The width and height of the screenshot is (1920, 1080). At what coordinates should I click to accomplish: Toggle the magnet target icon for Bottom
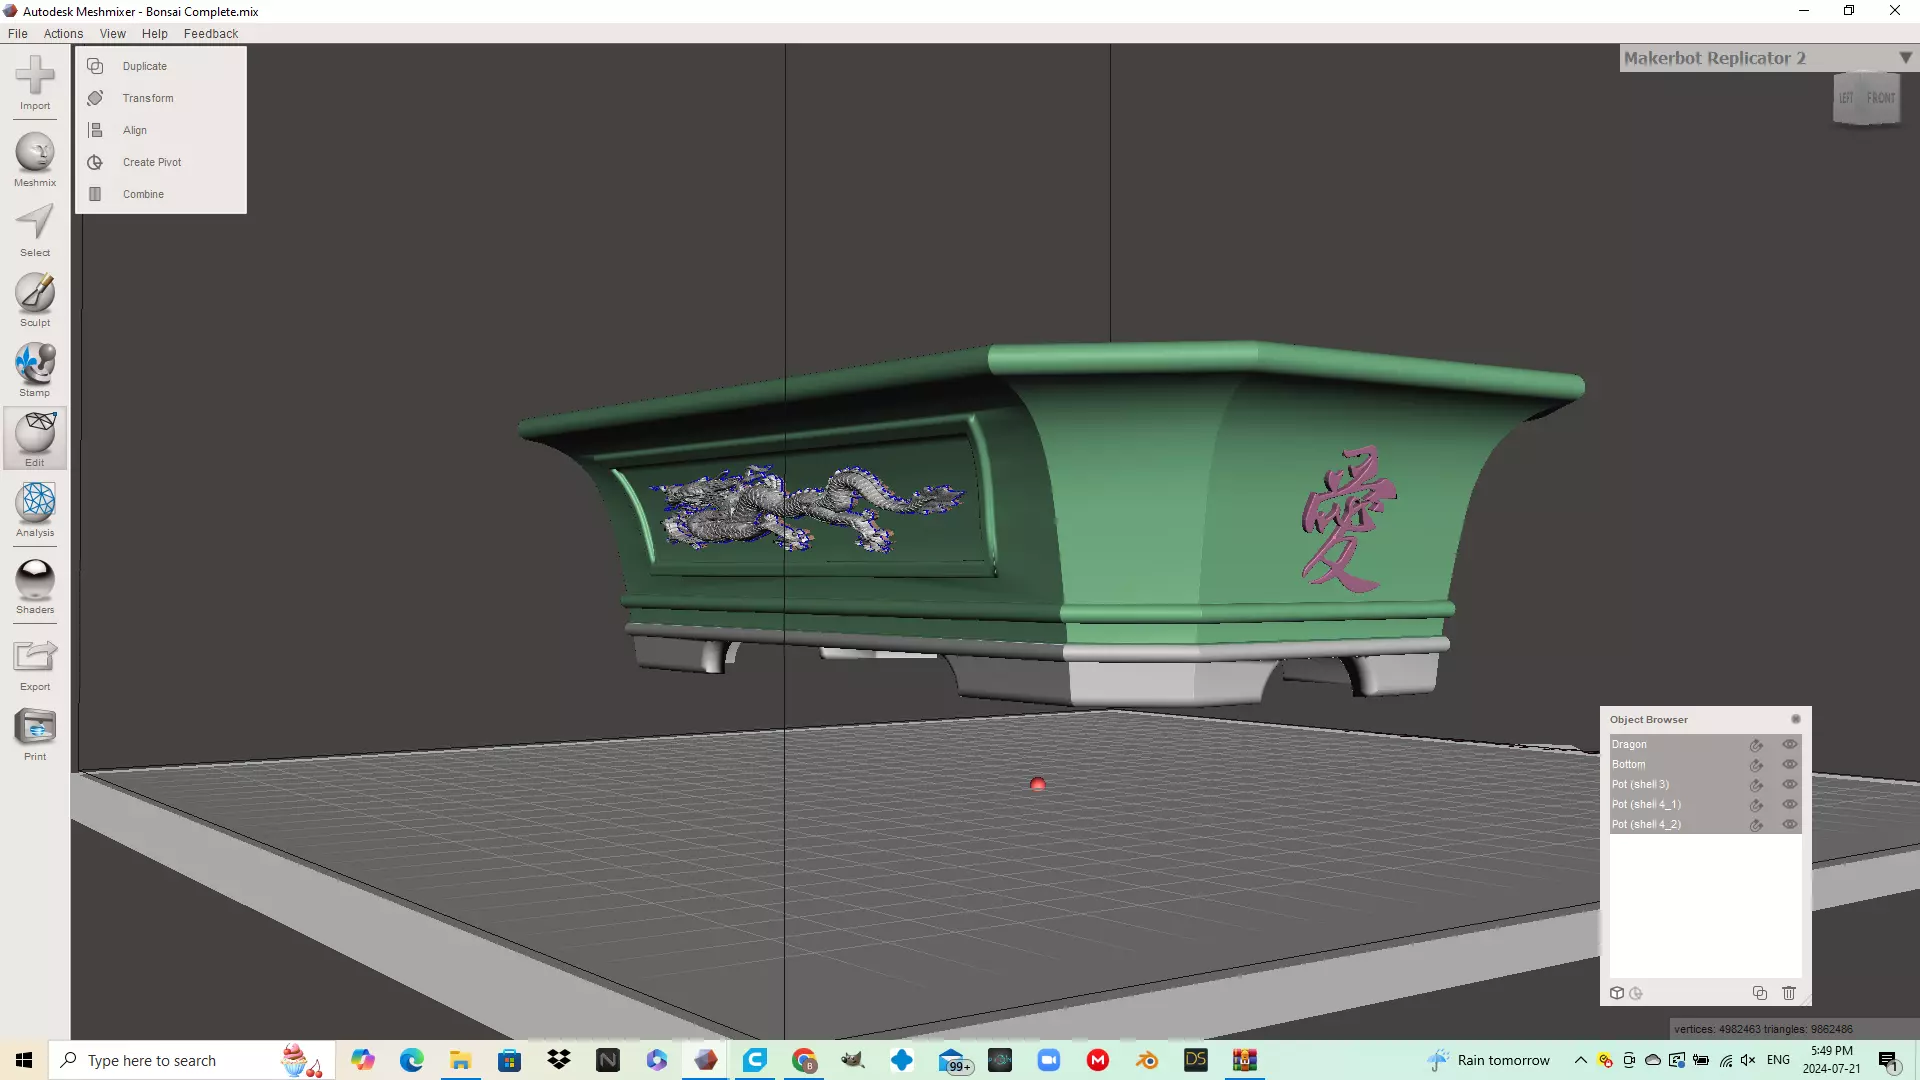[x=1756, y=765]
